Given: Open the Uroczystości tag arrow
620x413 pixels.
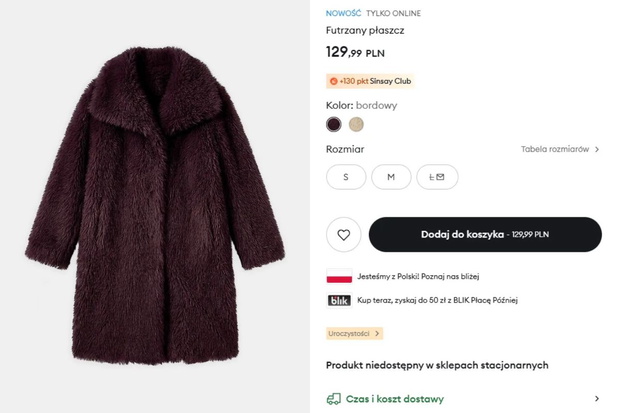Looking at the screenshot, I should click(x=377, y=333).
